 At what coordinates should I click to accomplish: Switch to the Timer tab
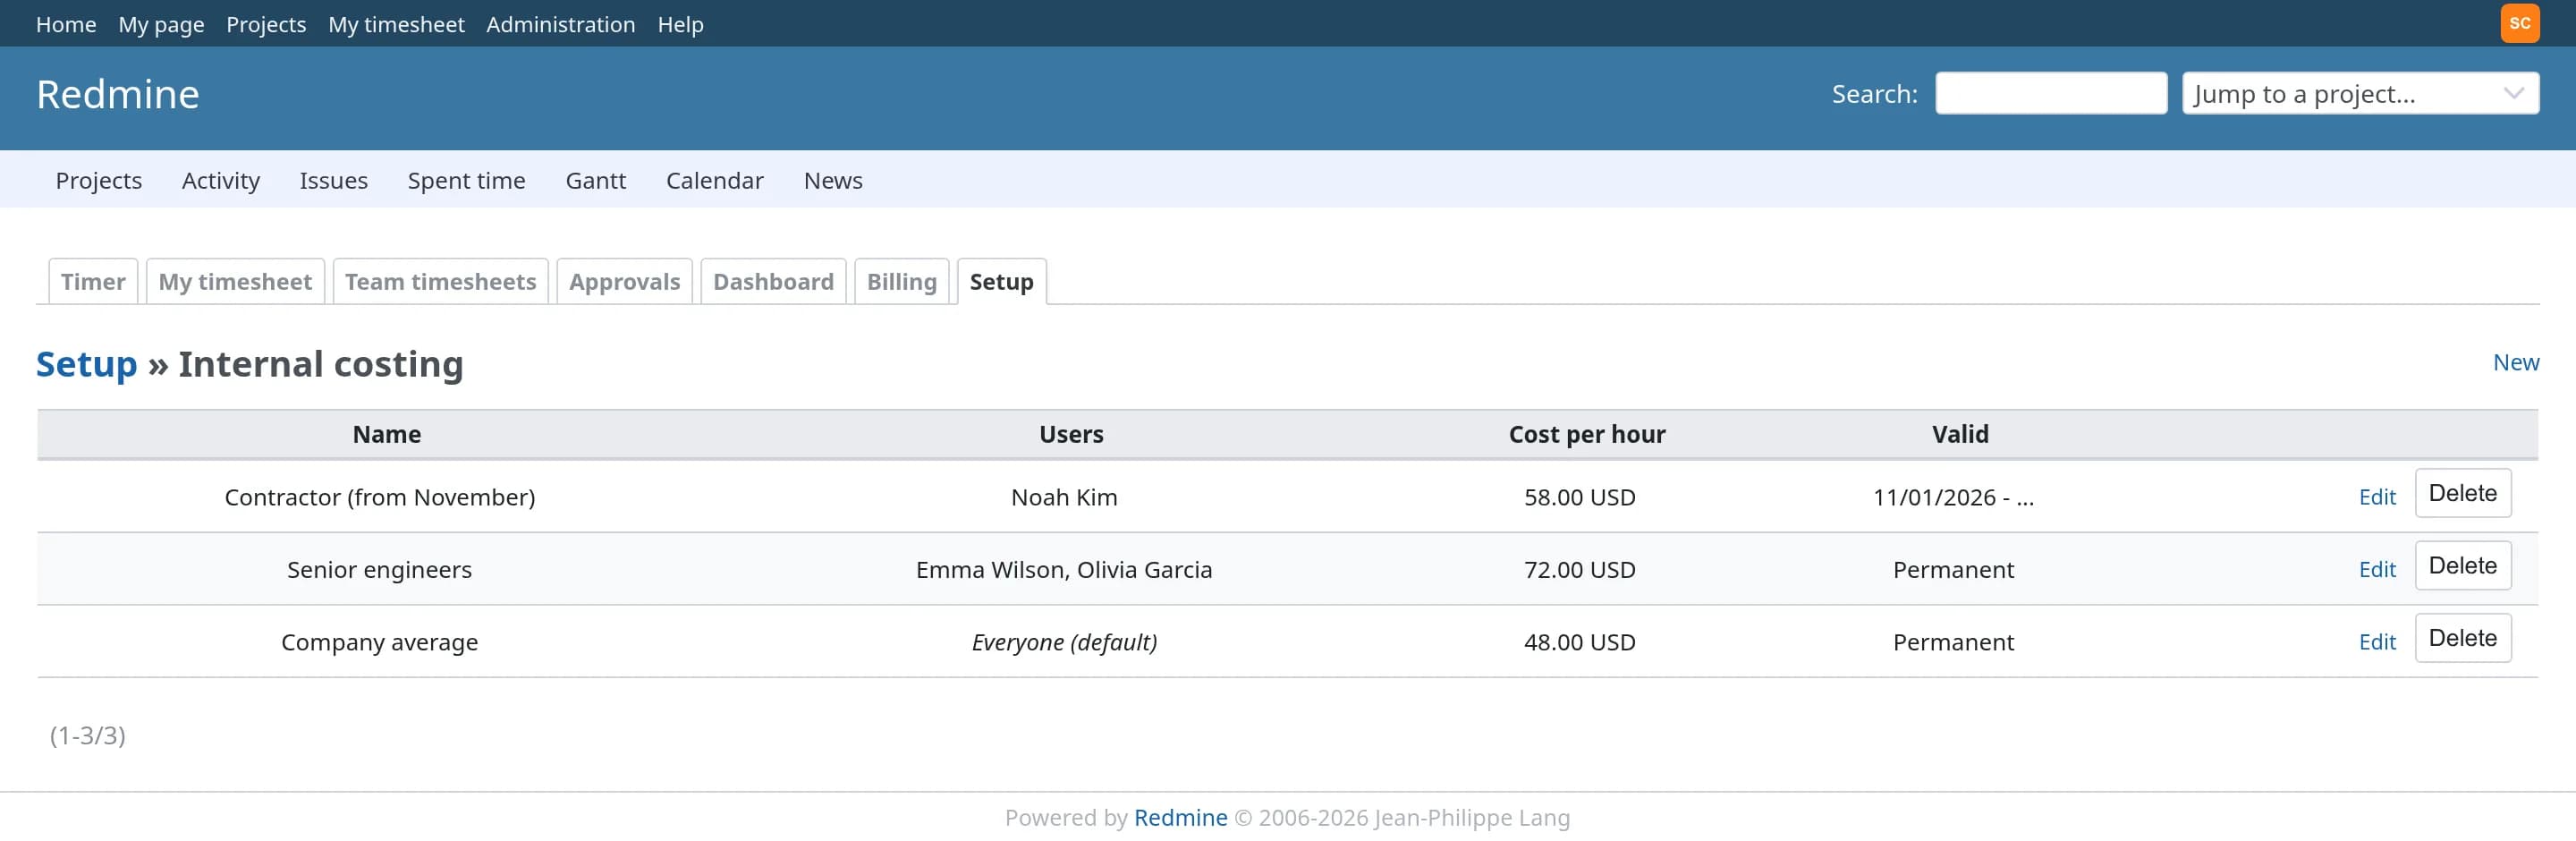point(93,281)
